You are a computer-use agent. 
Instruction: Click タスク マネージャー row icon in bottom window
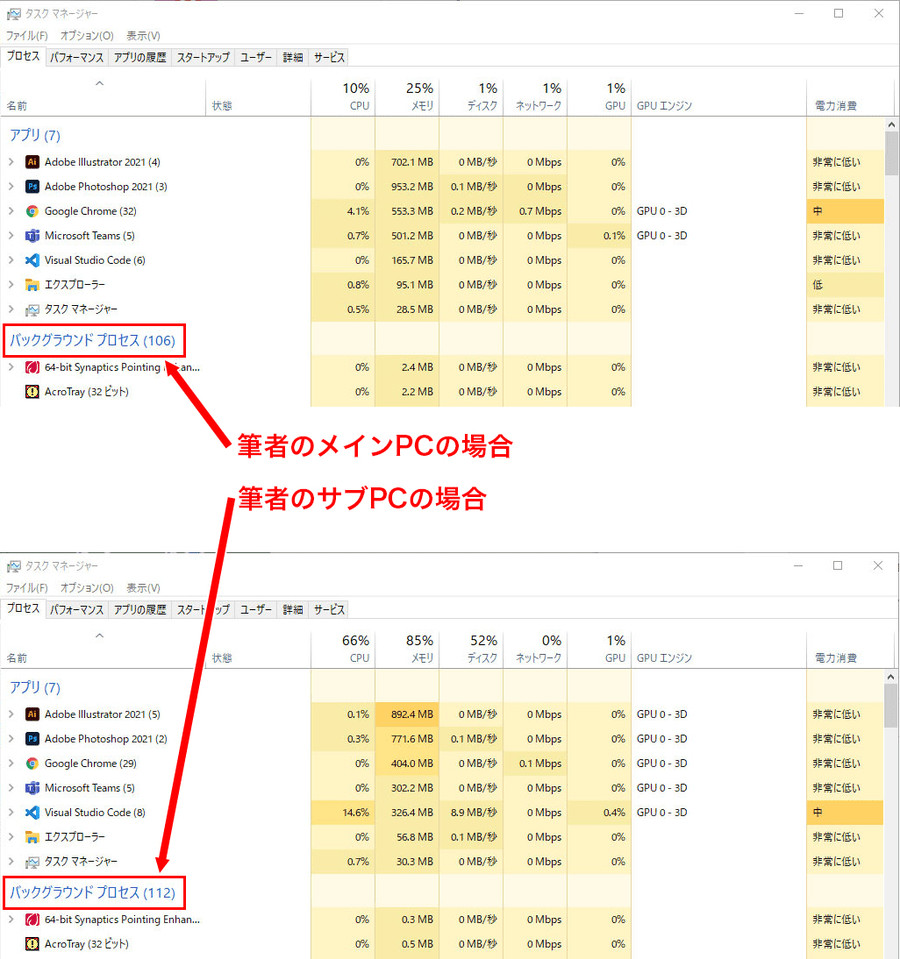click(32, 862)
